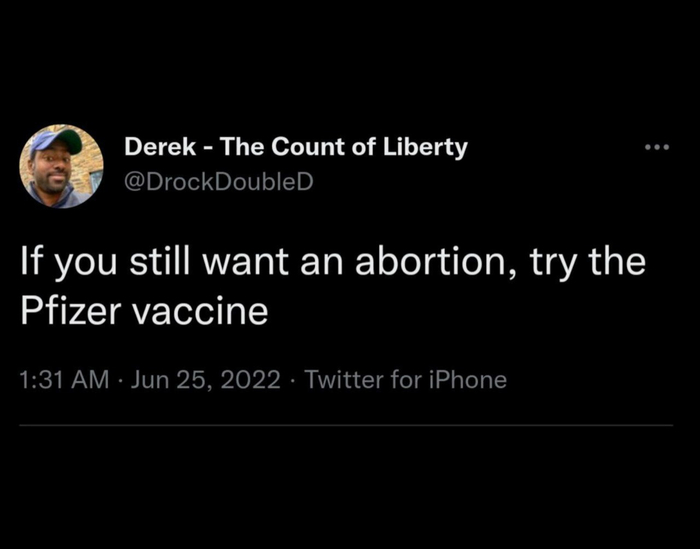Open the three-dot more options menu
This screenshot has height=549, width=700.
(657, 147)
